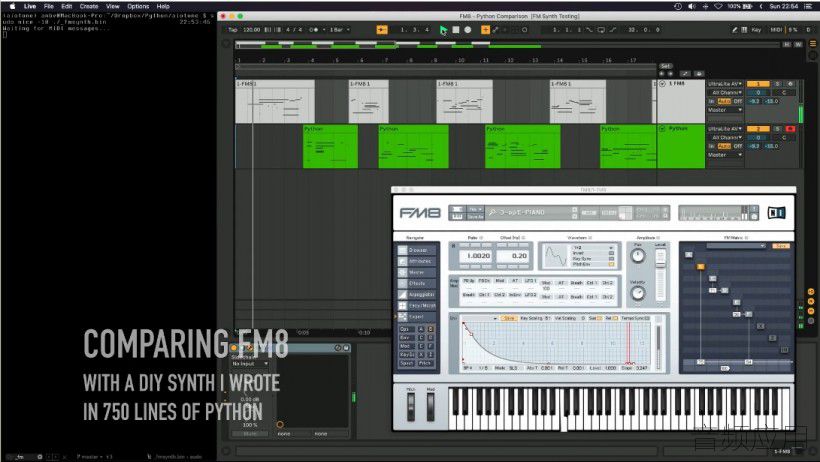This screenshot has height=462, width=820.
Task: Select the Expert page in FM8
Action: (x=416, y=317)
